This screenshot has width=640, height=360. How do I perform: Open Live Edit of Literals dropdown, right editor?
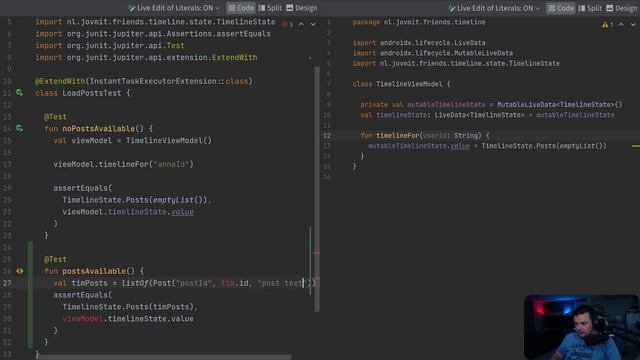point(494,8)
